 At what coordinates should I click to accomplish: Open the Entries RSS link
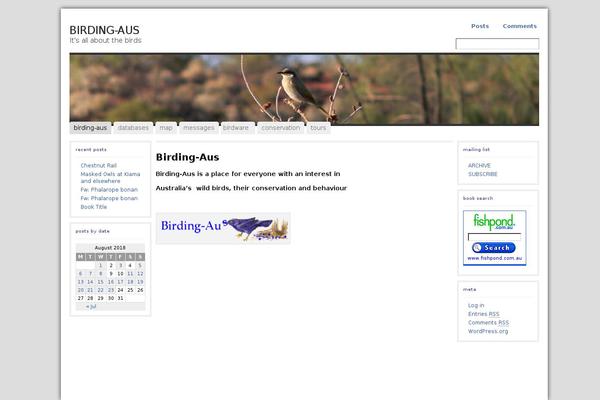[x=484, y=314]
